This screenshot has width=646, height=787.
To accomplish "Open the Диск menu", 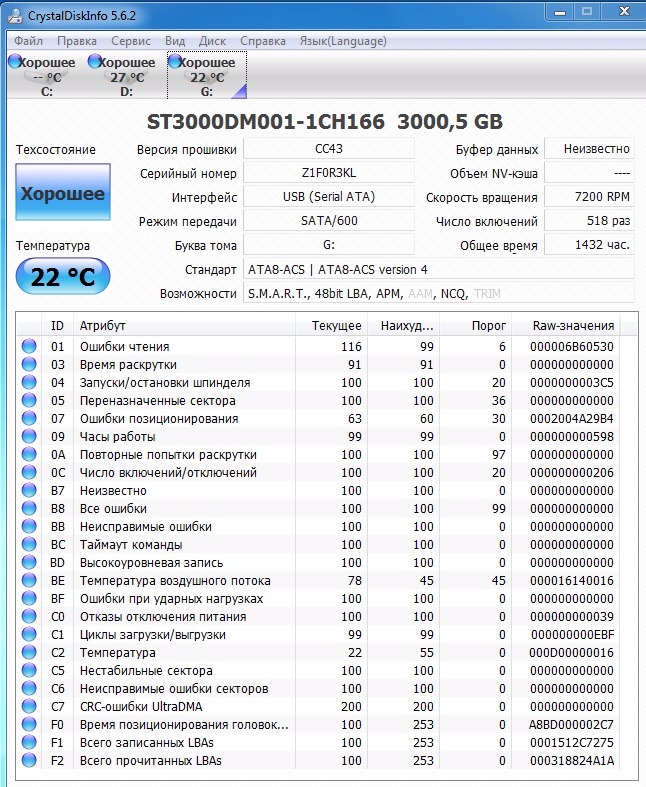I will 212,41.
